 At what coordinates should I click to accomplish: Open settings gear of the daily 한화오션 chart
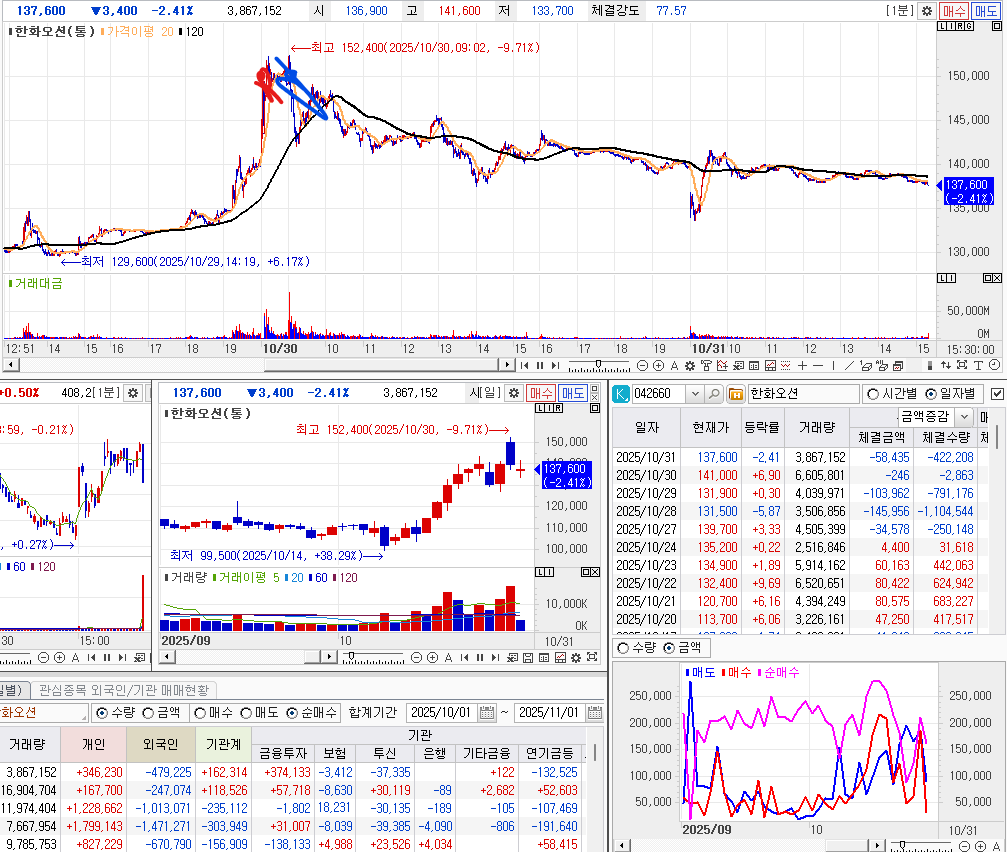coord(514,393)
